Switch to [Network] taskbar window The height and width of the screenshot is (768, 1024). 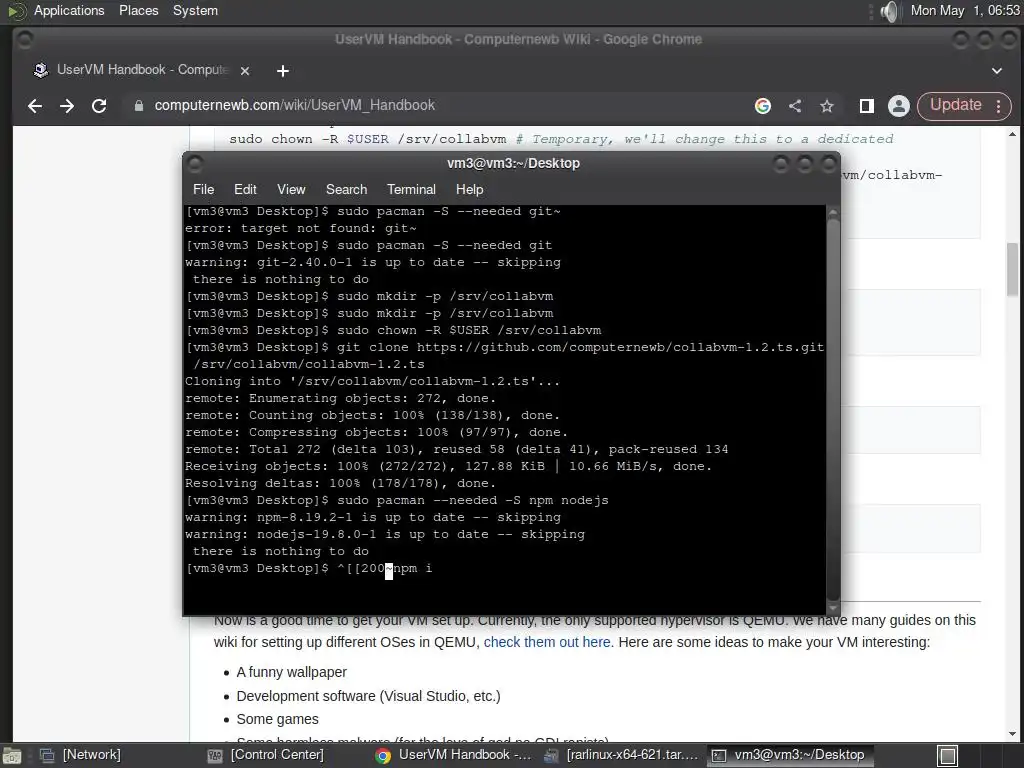[x=81, y=755]
